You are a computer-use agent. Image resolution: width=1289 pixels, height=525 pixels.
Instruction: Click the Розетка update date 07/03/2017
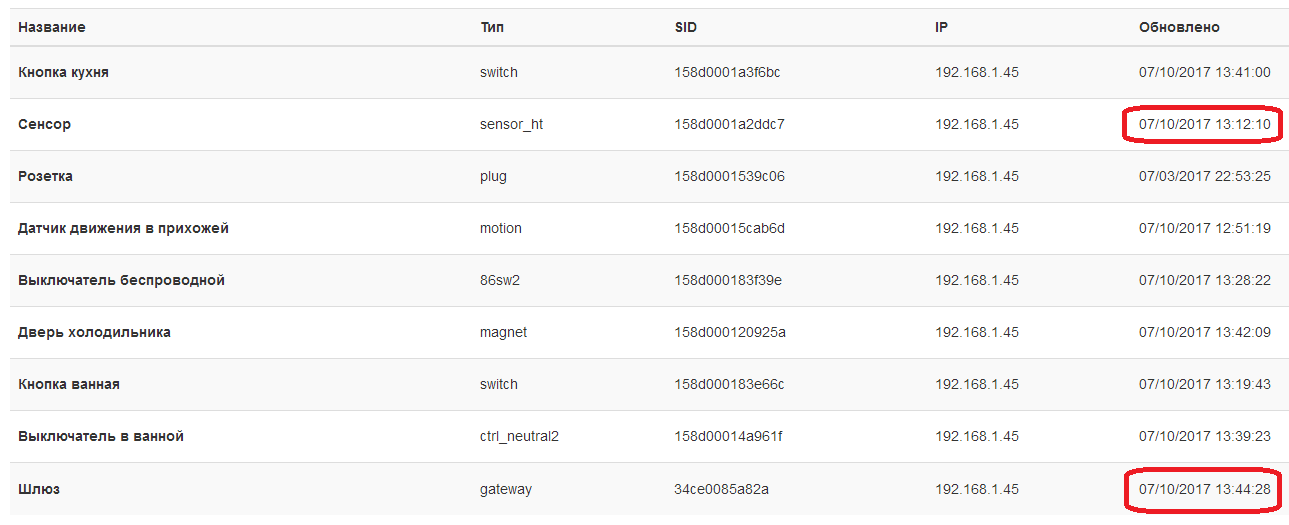click(x=1171, y=176)
